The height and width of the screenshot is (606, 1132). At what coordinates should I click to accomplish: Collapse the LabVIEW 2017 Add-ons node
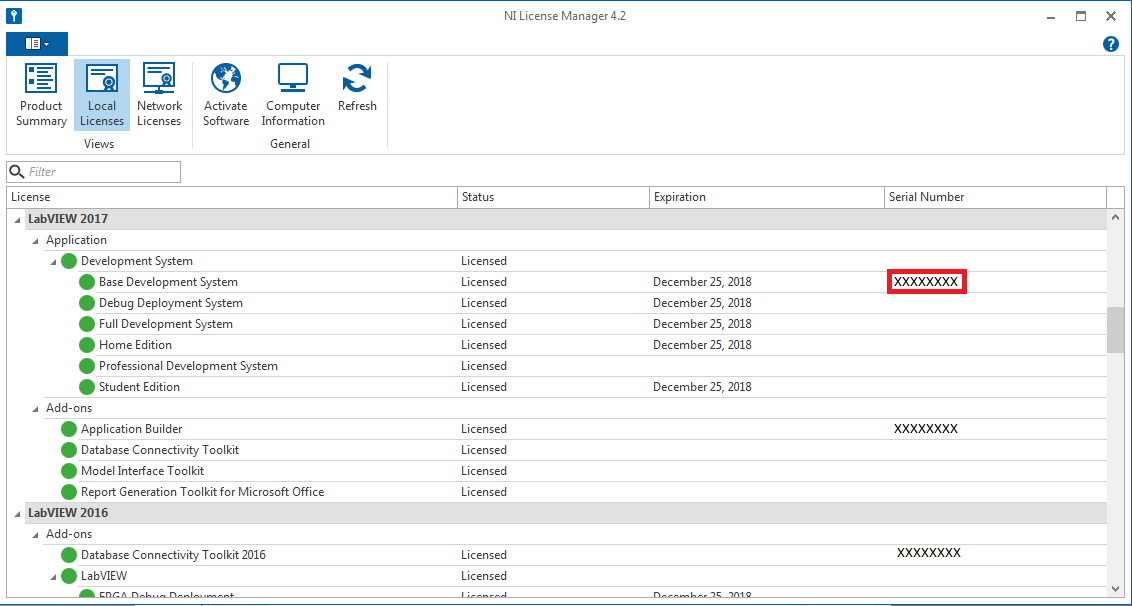[x=36, y=408]
